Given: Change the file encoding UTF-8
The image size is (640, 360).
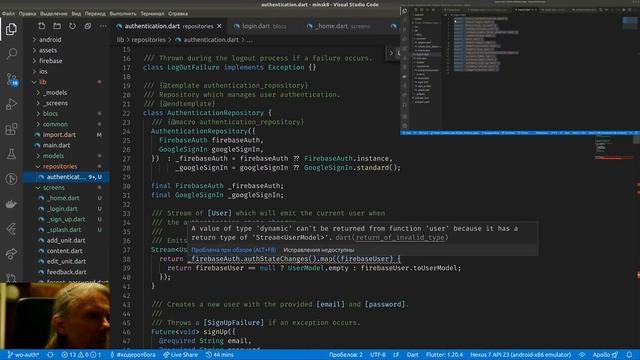Looking at the screenshot, I should click(x=378, y=355).
